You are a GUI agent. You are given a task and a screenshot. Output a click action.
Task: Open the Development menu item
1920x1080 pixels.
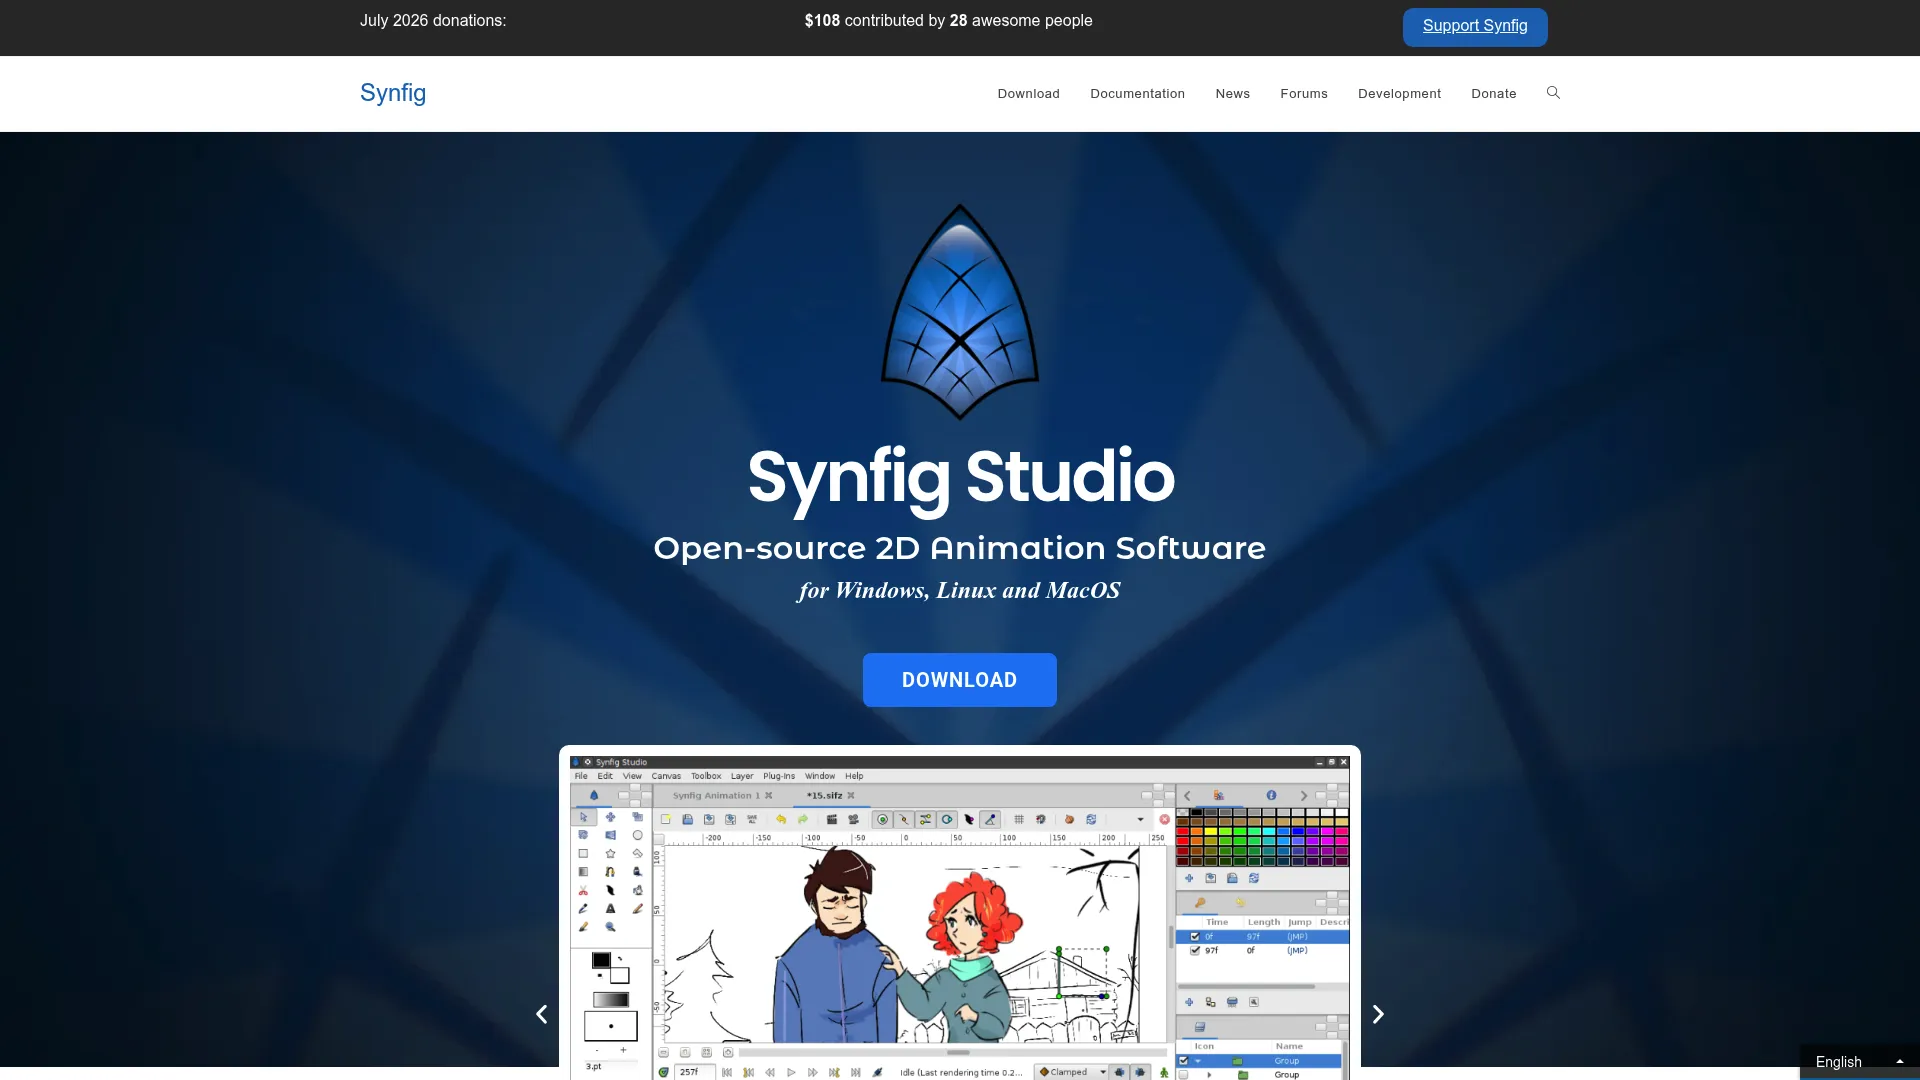[1399, 93]
